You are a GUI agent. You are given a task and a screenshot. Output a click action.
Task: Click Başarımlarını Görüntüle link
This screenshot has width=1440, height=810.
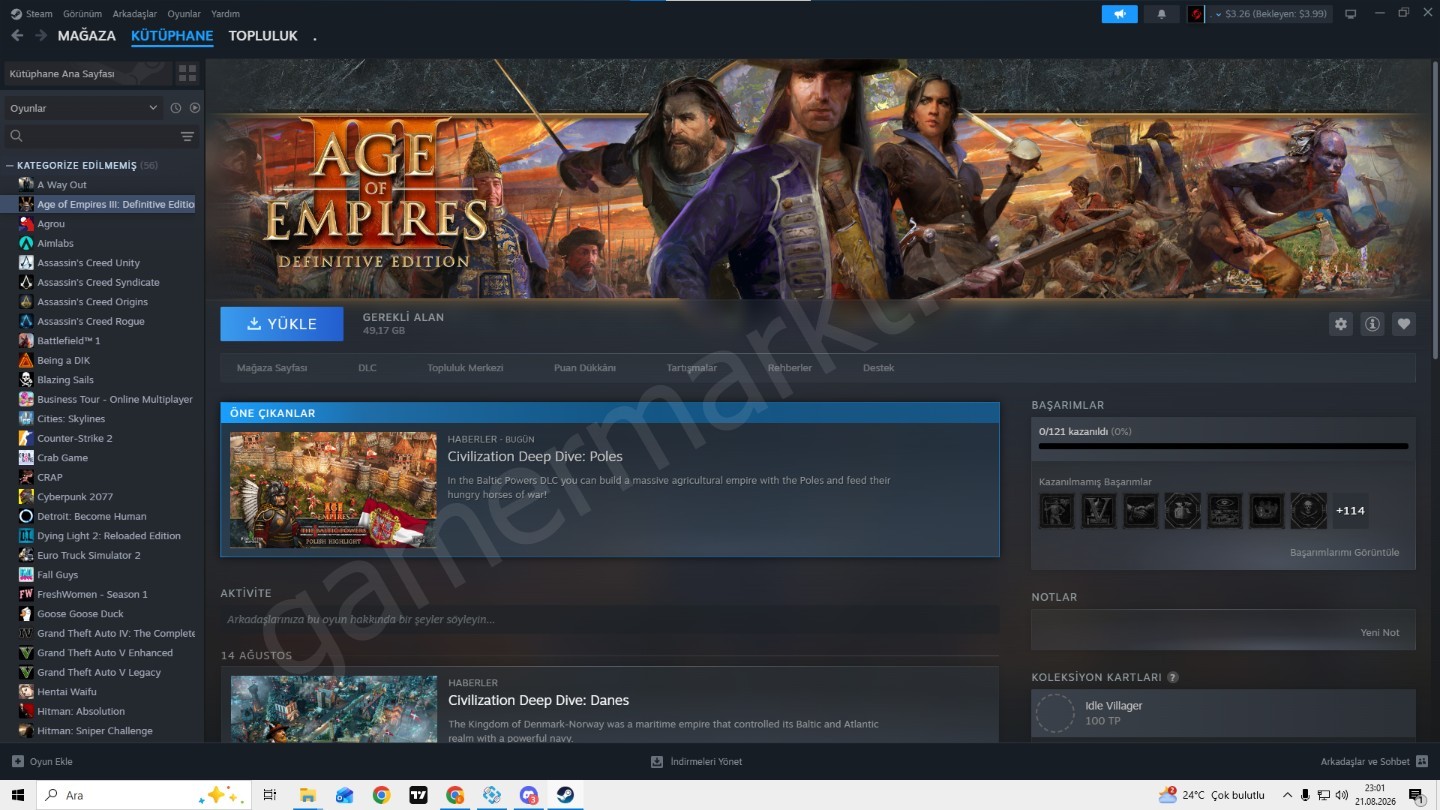tap(1344, 552)
